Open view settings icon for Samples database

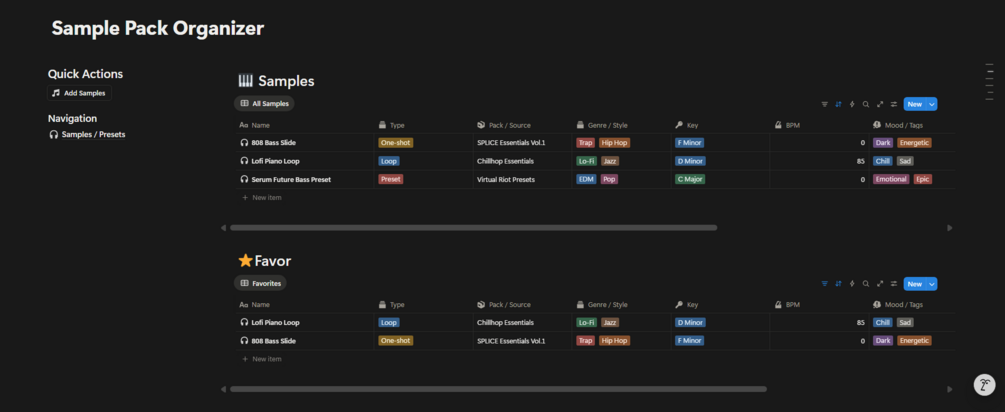(893, 104)
